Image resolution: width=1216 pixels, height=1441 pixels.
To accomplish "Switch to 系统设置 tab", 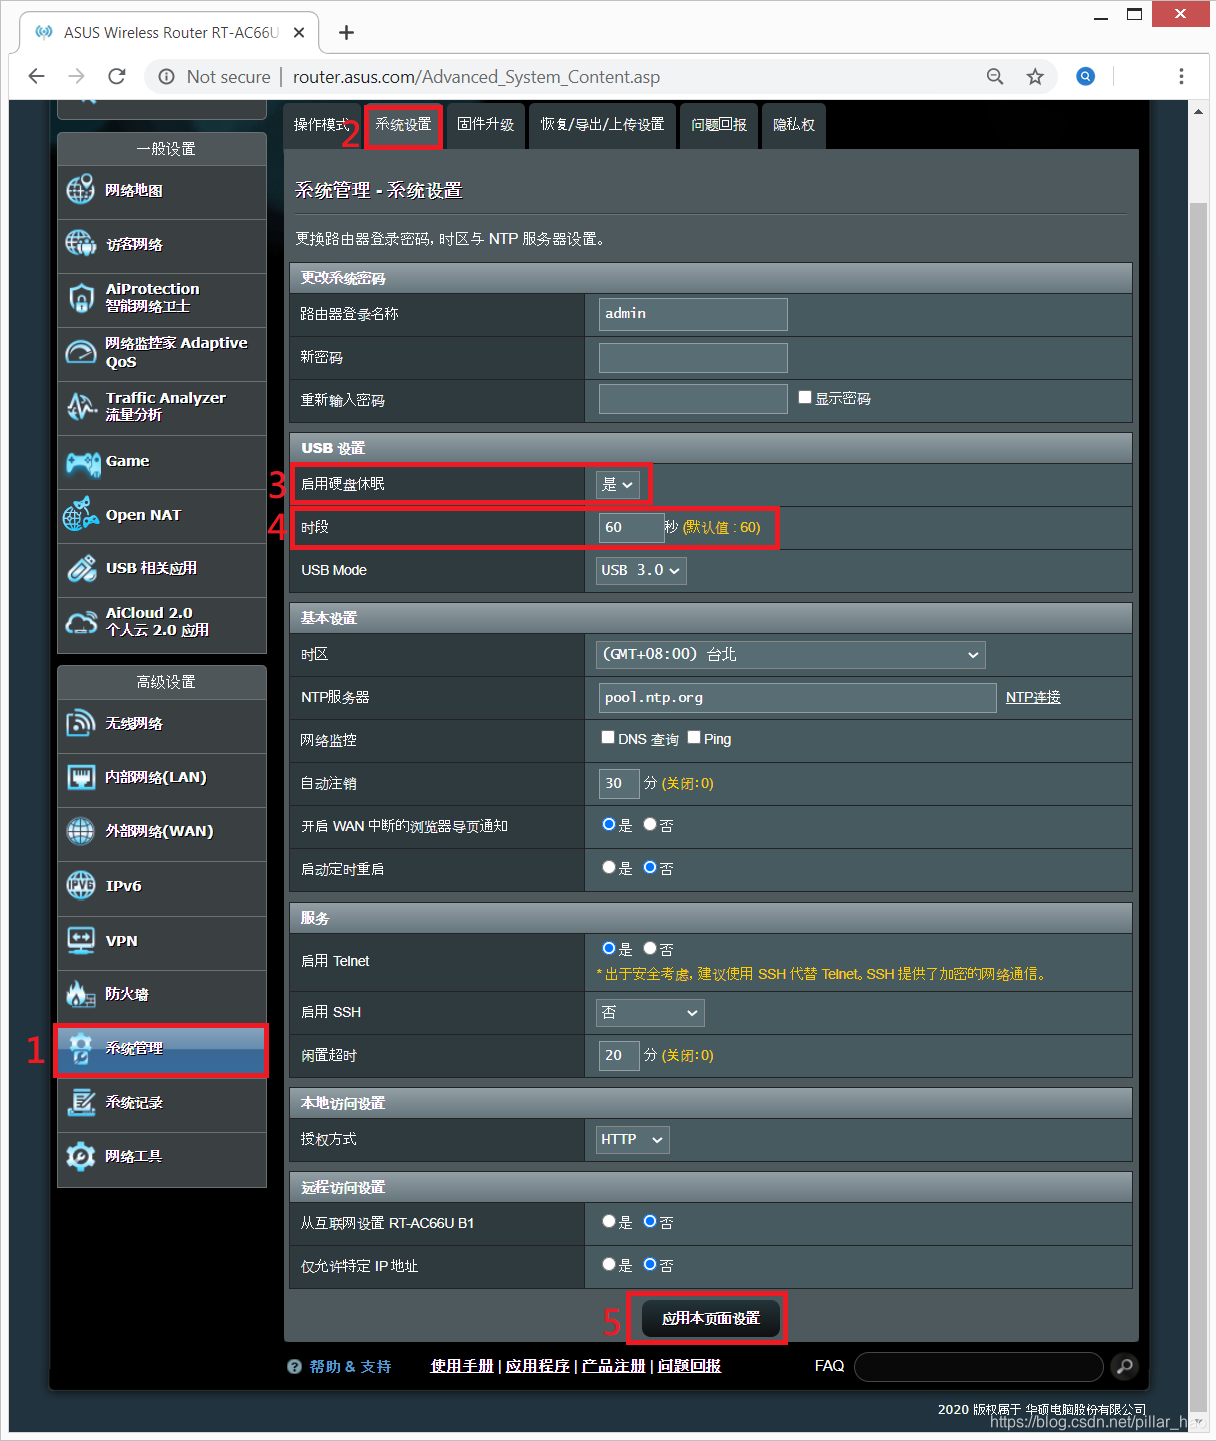I will point(403,125).
